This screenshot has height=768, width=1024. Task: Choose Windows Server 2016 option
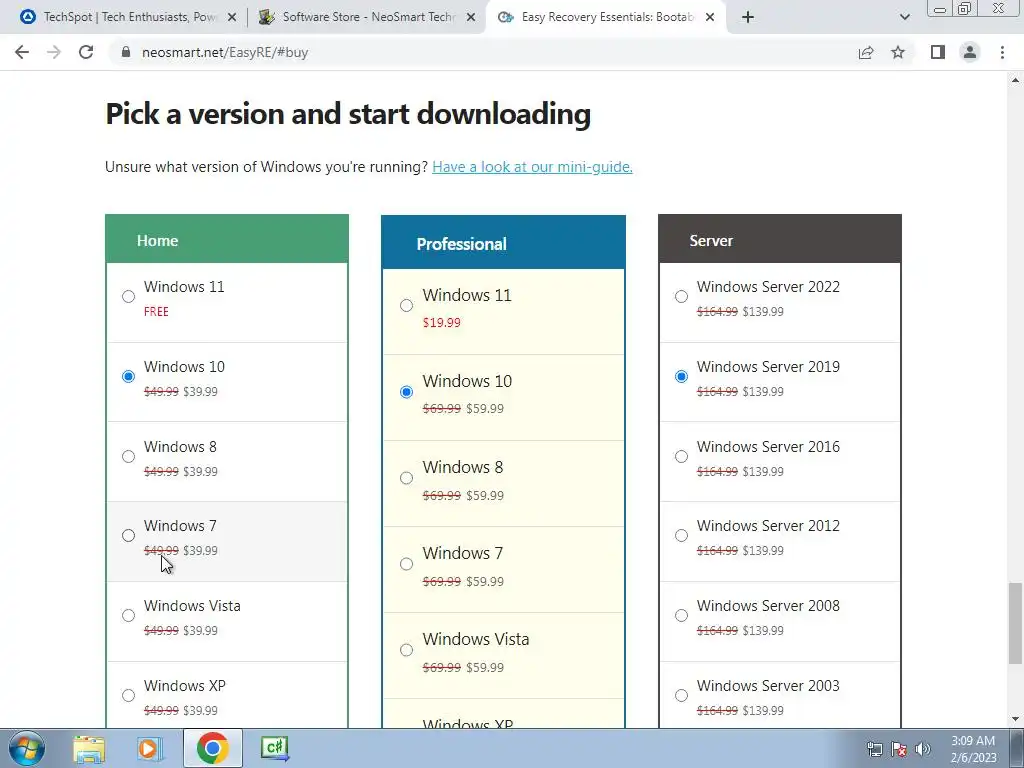point(681,456)
